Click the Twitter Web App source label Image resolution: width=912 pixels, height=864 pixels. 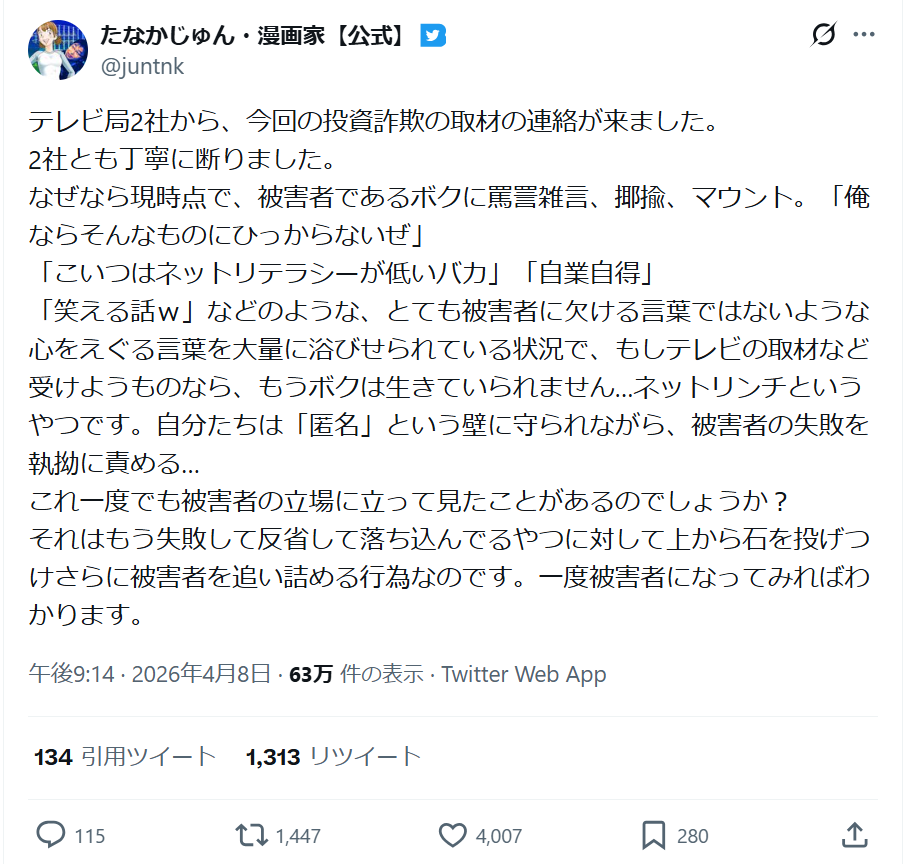[523, 674]
